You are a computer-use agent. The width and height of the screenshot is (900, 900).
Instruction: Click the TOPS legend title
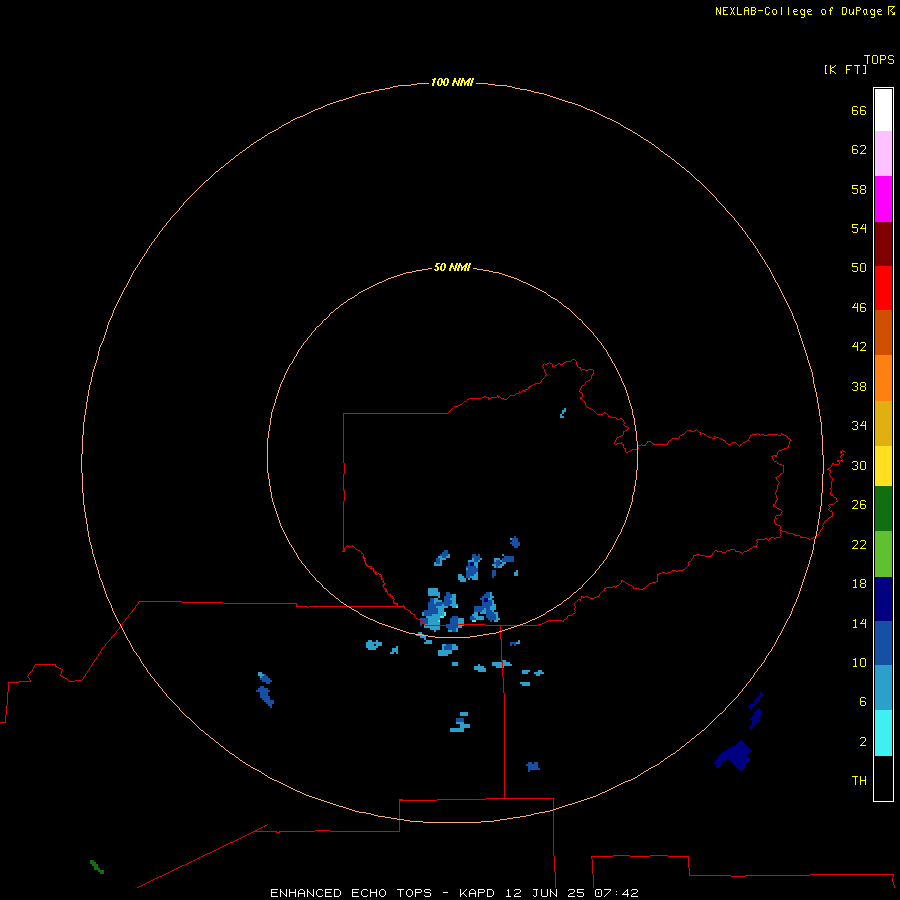[879, 59]
